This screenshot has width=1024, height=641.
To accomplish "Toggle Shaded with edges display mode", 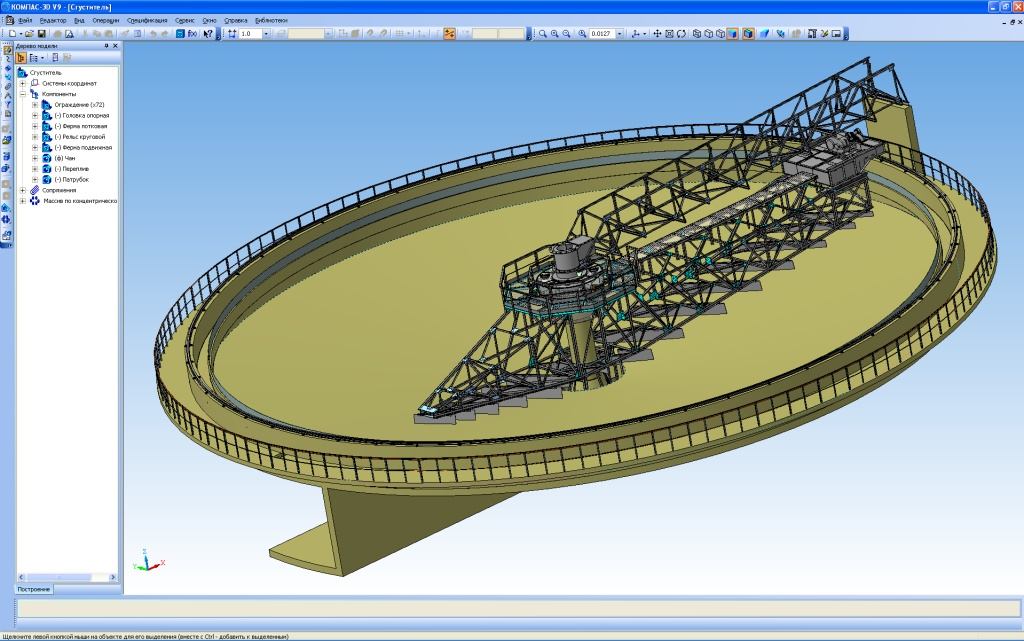I will [x=747, y=33].
